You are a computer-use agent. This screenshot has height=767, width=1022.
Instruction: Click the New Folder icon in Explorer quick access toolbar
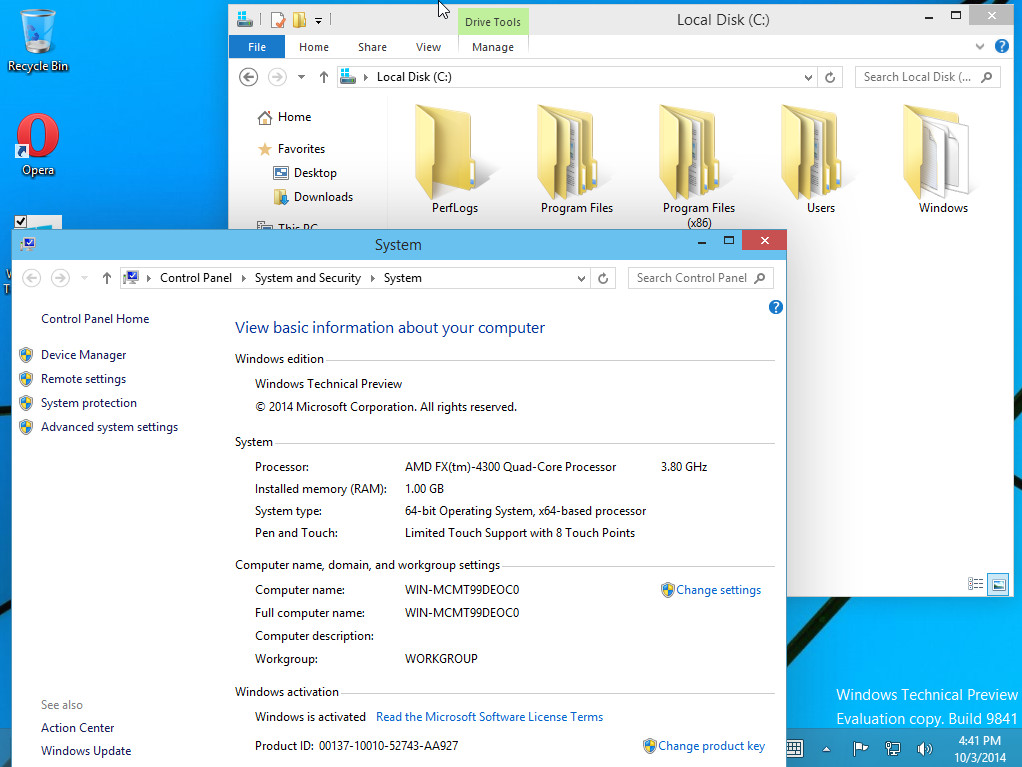pyautogui.click(x=299, y=20)
